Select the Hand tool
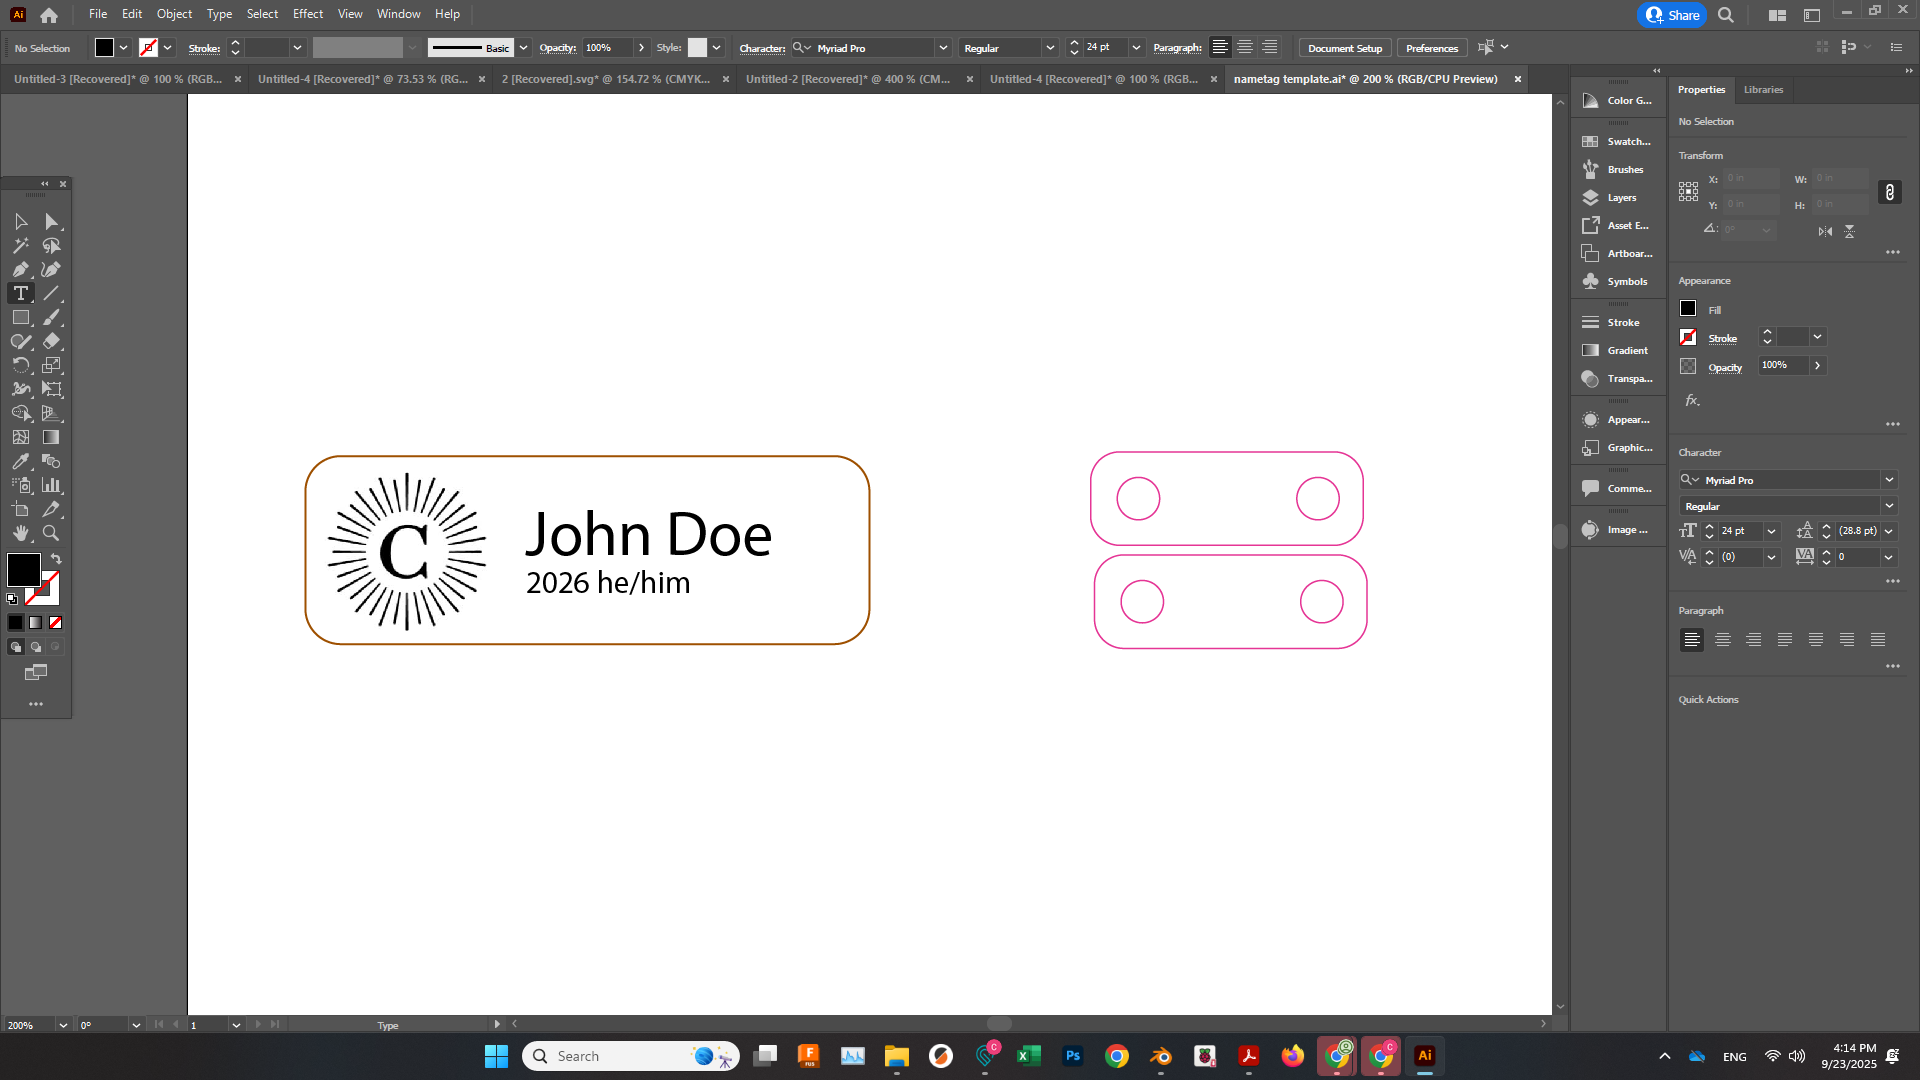The height and width of the screenshot is (1080, 1920). coord(20,533)
